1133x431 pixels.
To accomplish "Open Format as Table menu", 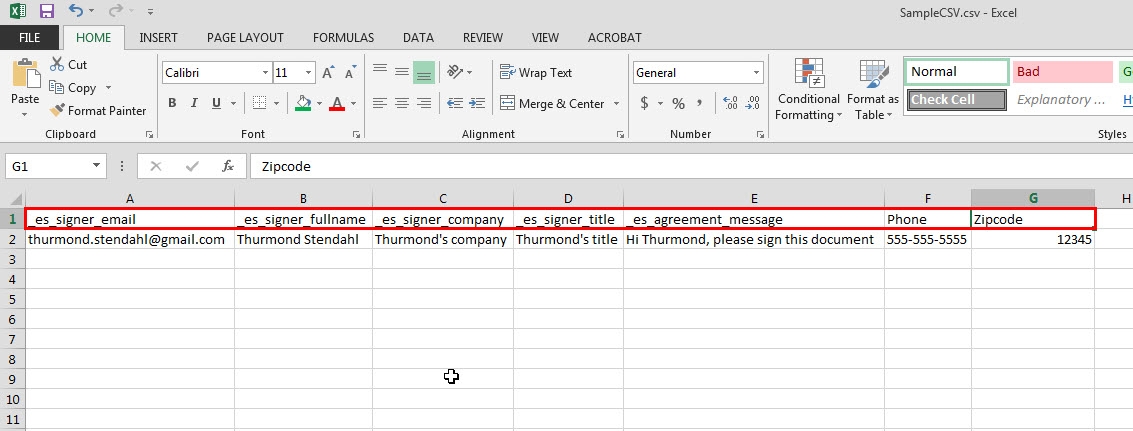I will pos(873,90).
